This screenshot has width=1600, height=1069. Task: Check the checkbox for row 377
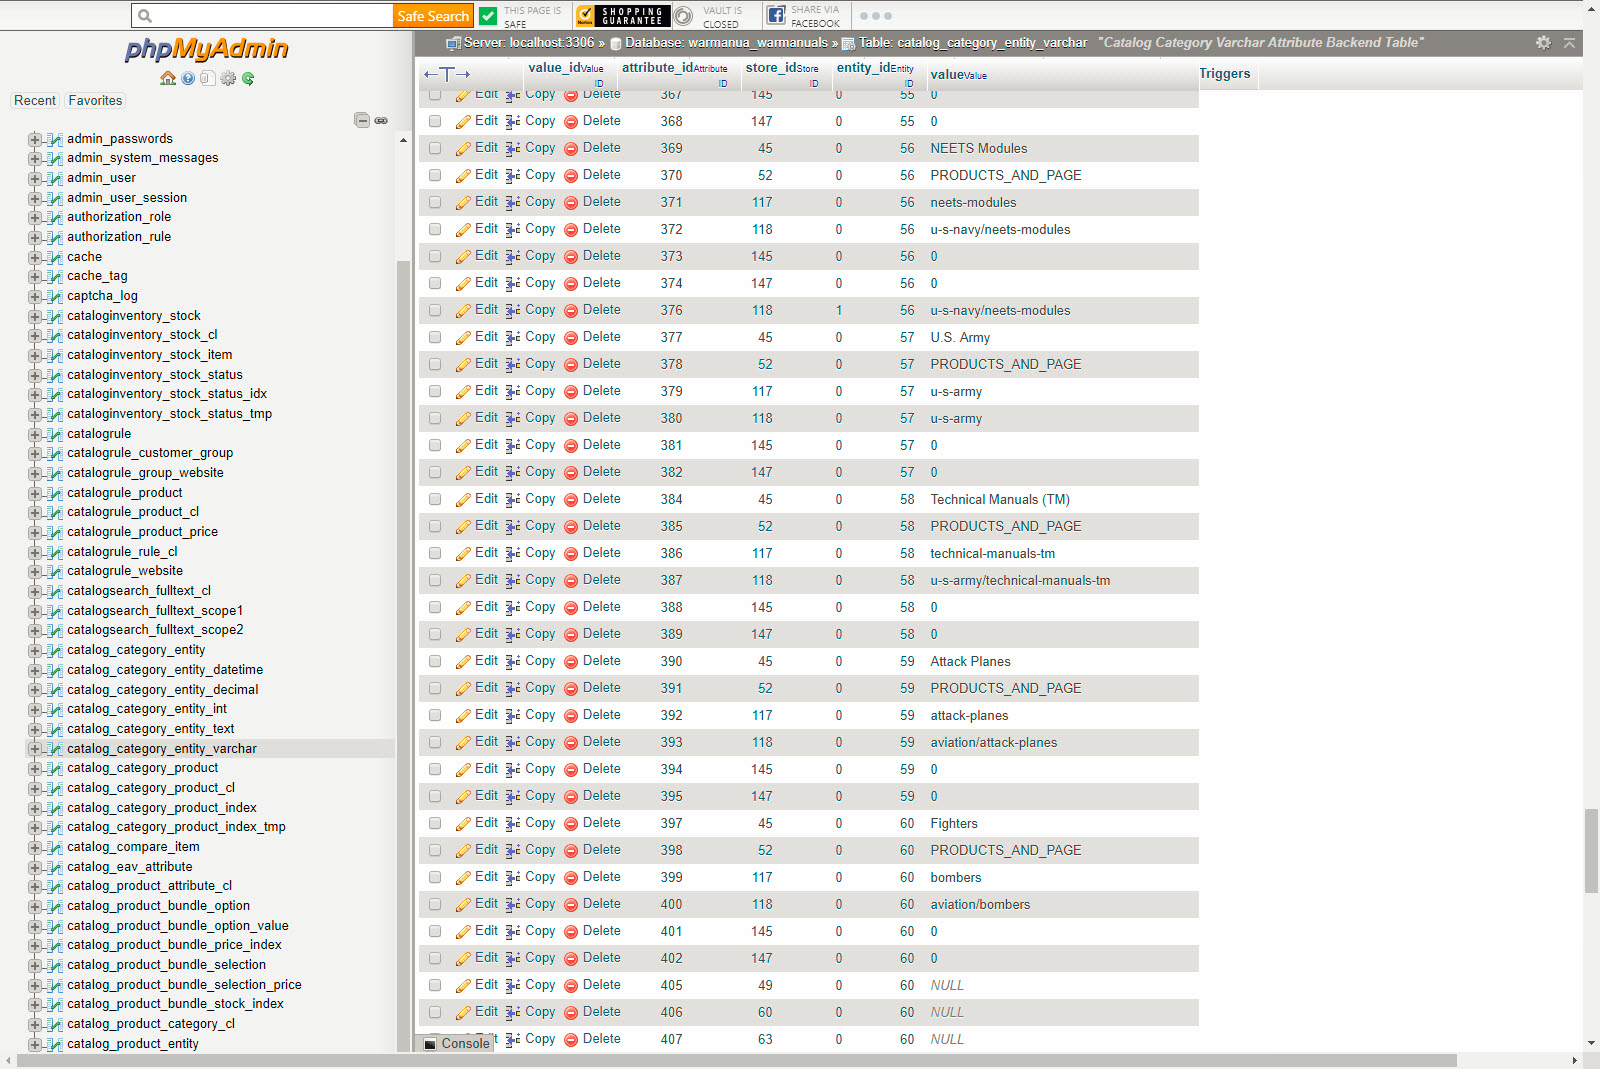[435, 337]
